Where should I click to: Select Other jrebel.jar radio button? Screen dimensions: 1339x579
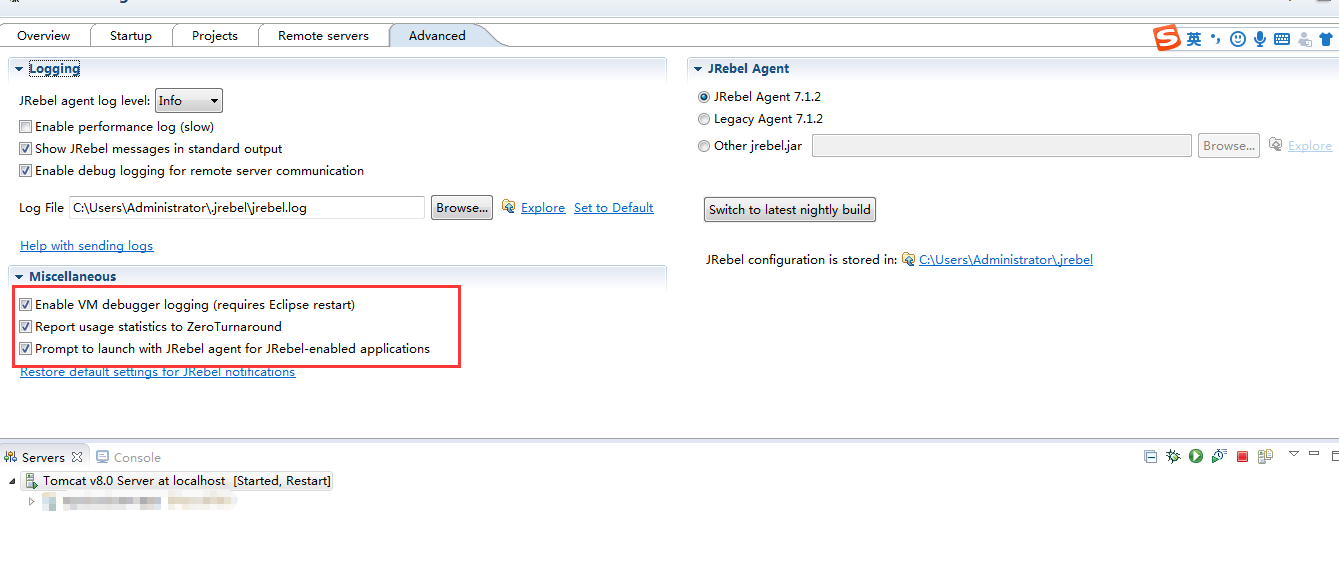(x=704, y=146)
